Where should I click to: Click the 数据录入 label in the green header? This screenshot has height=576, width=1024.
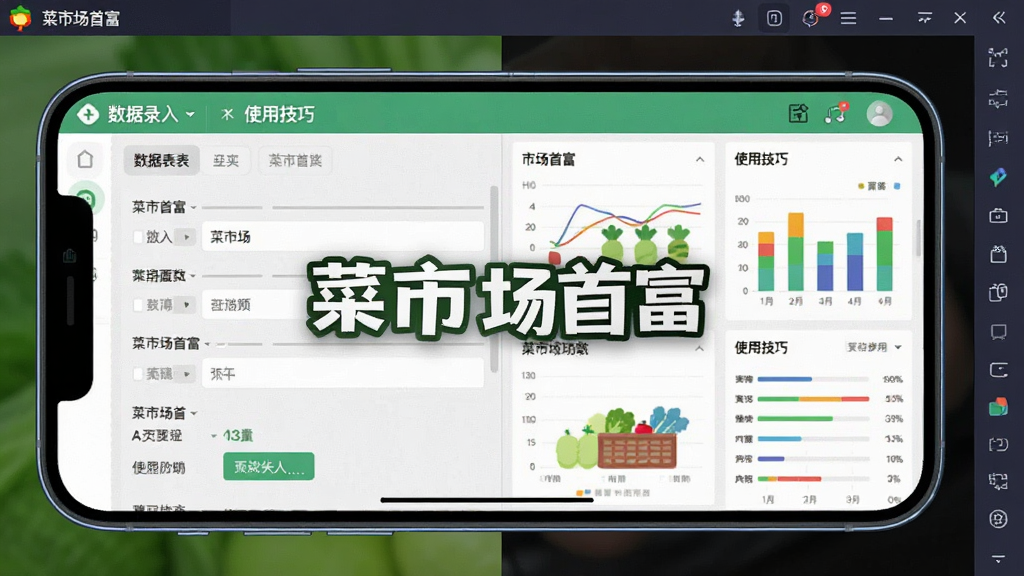click(143, 114)
